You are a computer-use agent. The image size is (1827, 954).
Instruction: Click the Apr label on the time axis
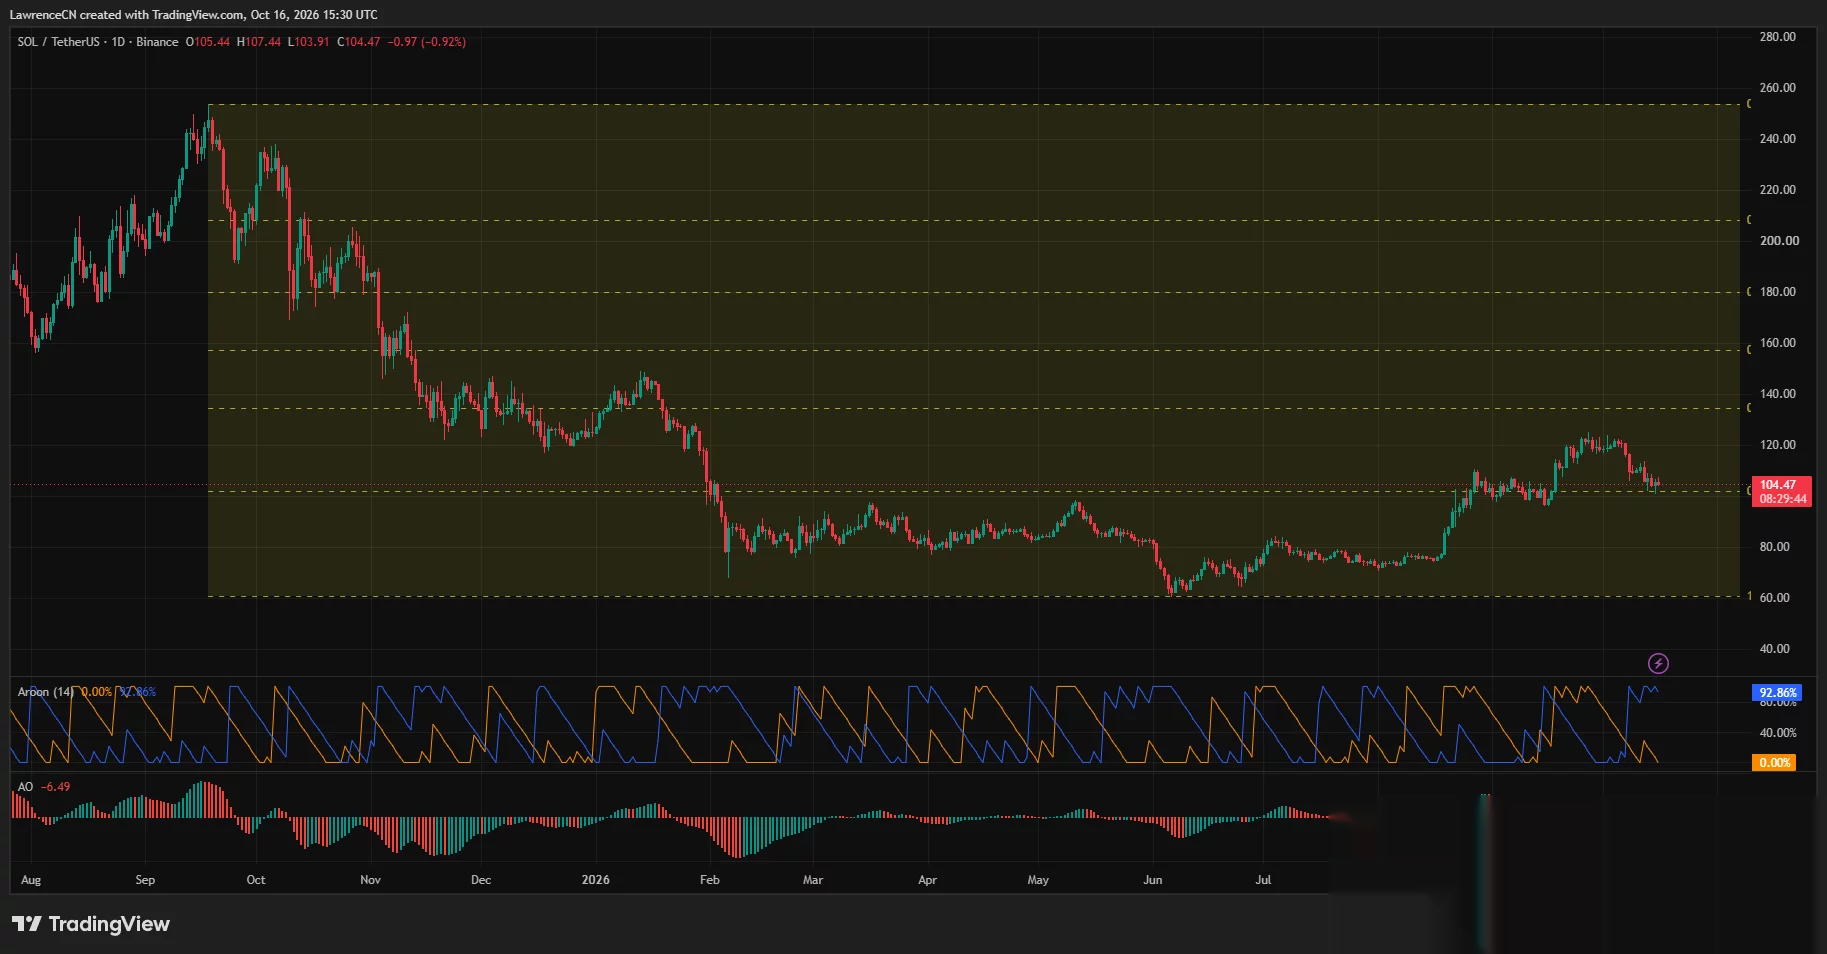927,880
